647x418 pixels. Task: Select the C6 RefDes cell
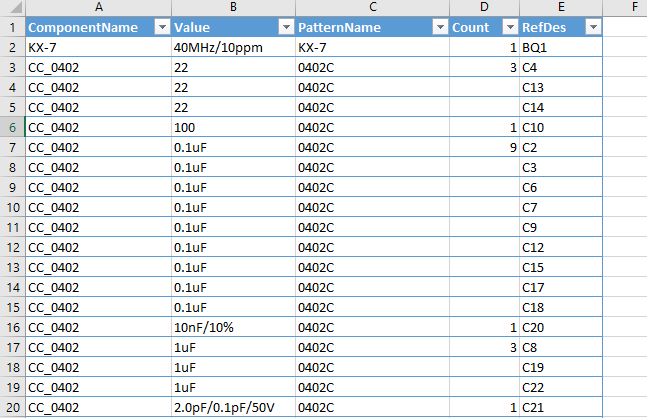pyautogui.click(x=561, y=187)
